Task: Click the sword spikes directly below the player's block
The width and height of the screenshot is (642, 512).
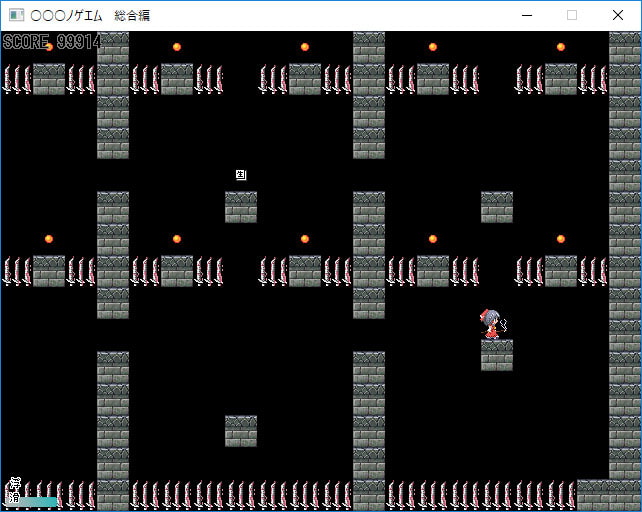Action: (497, 494)
